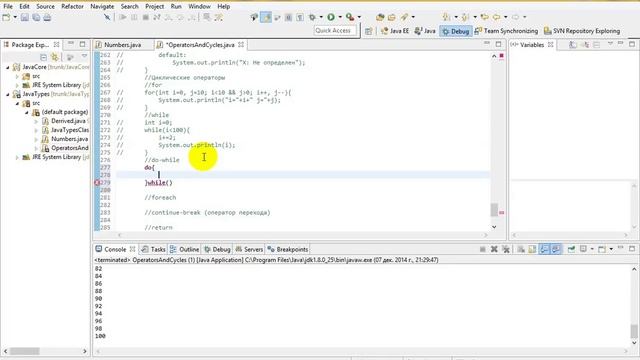Expand the src folder under JavaCore
Viewport: 640px width, 360px height.
(x=17, y=76)
